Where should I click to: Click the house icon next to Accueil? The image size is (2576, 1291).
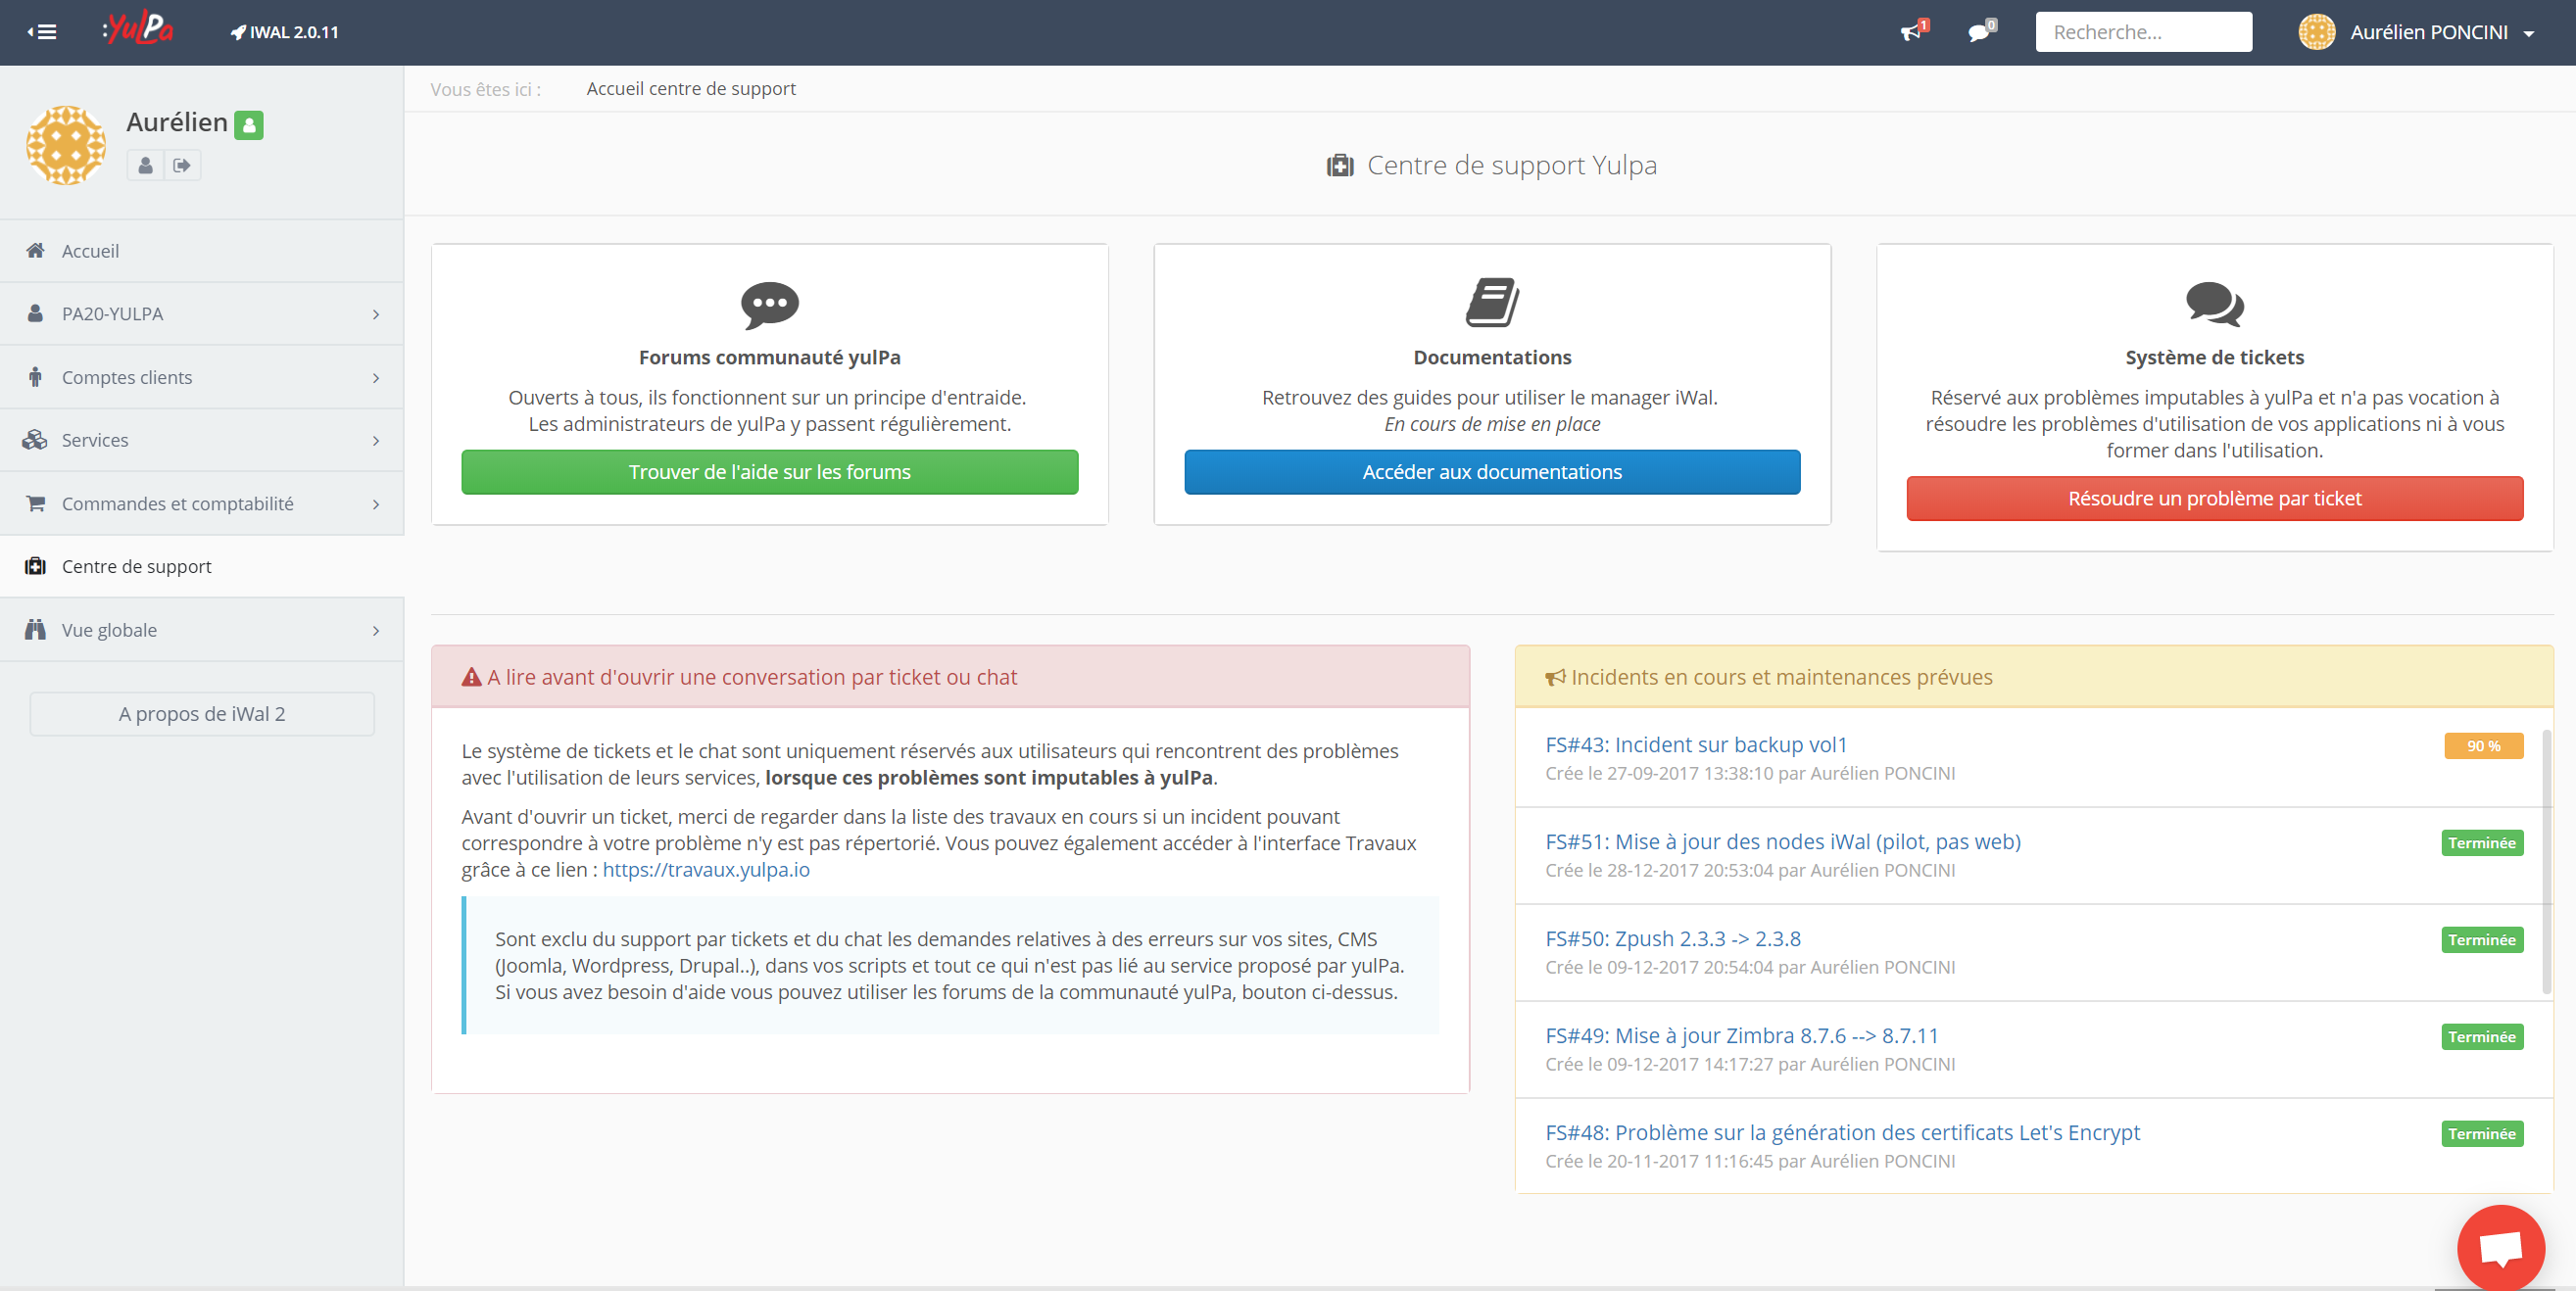click(x=36, y=250)
